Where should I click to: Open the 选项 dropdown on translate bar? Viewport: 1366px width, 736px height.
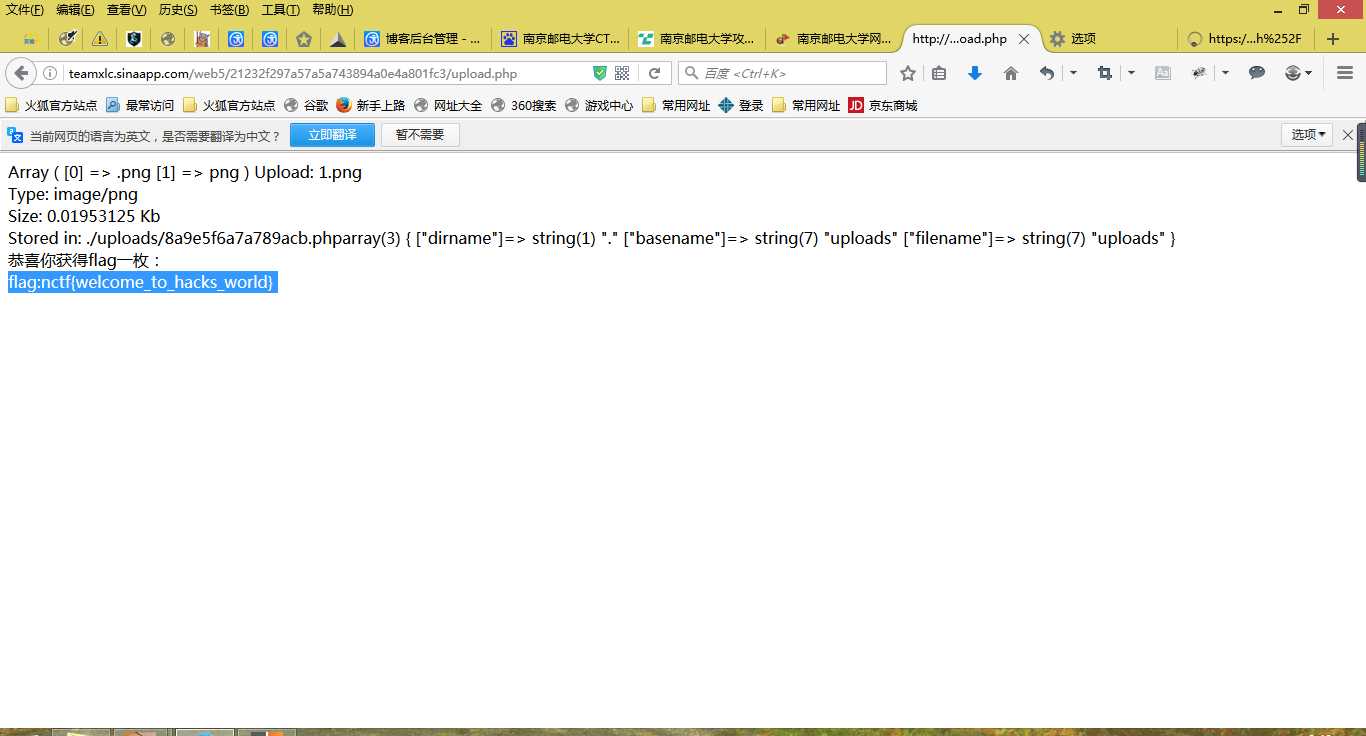1307,135
